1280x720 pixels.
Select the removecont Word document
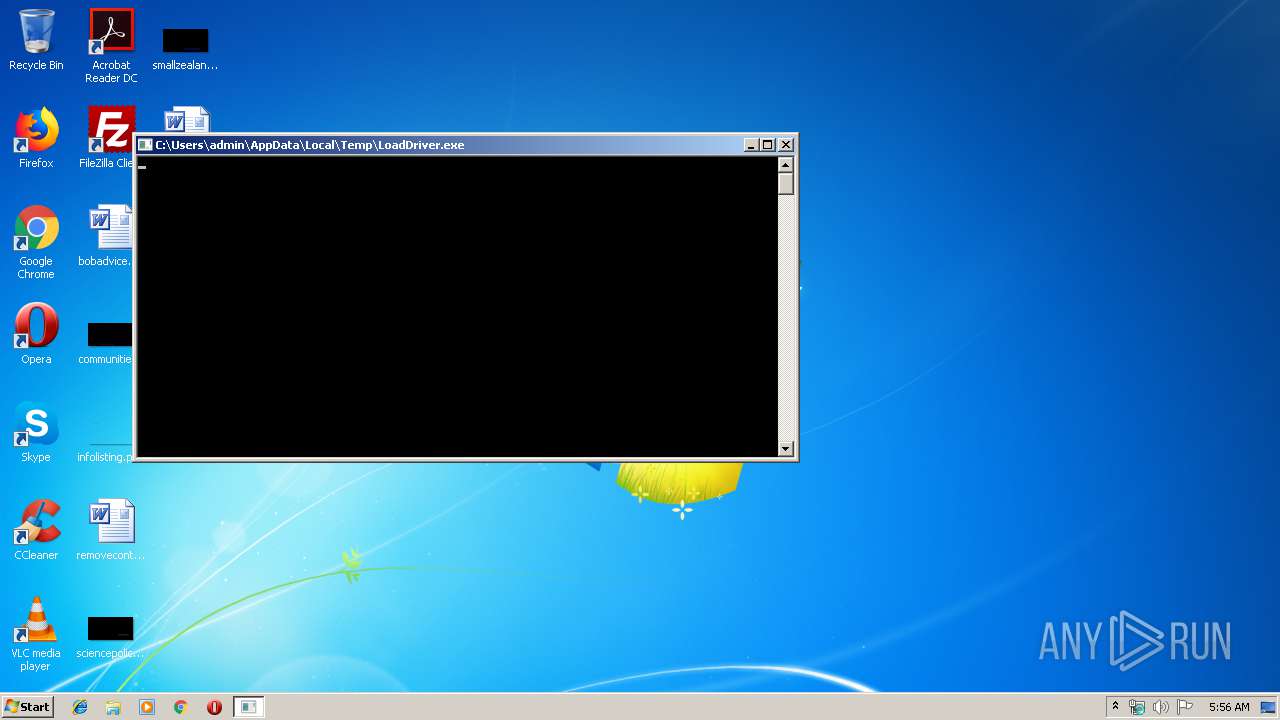110,530
